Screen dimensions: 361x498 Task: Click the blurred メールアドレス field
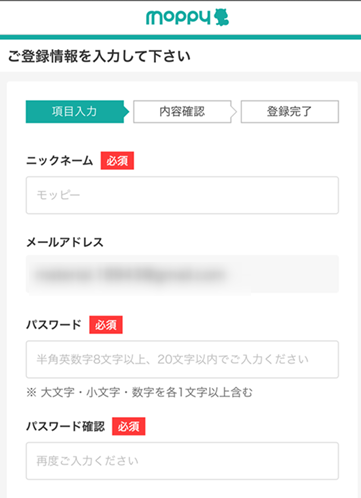pyautogui.click(x=182, y=274)
